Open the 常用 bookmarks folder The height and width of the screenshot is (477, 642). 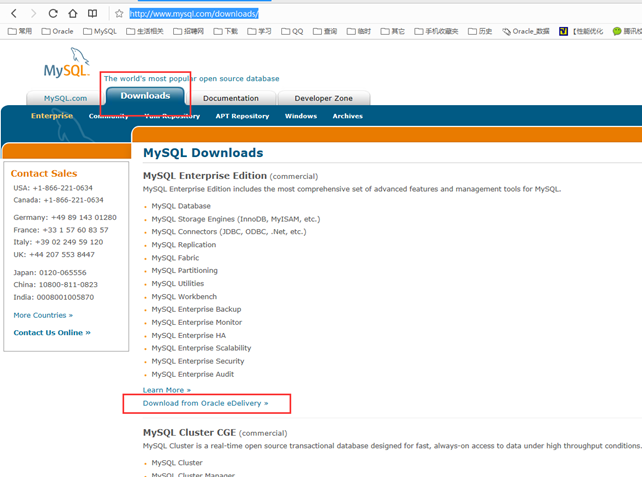pos(20,31)
